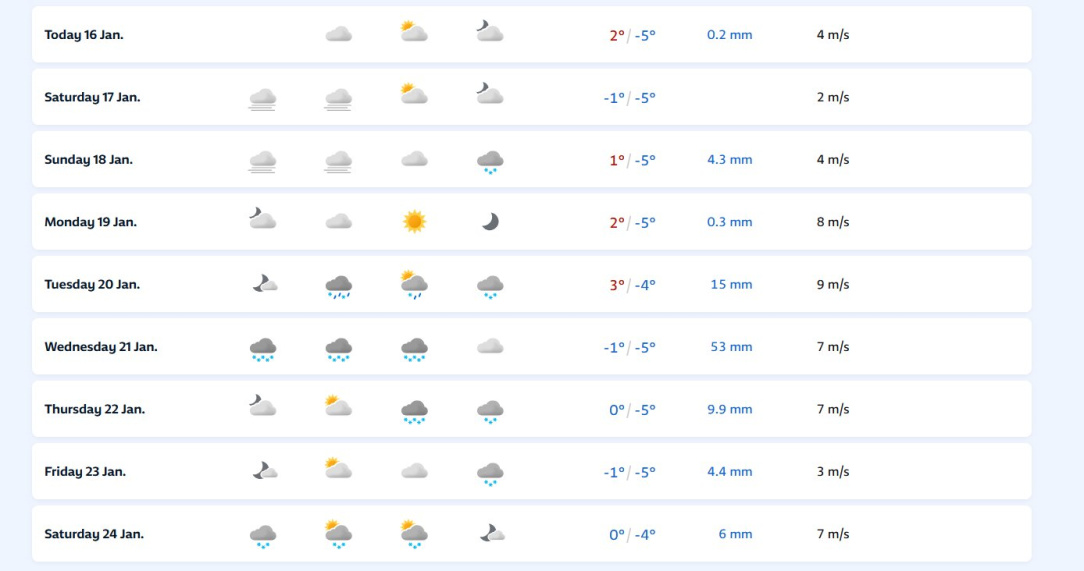Click the sun-and-cloud icon on Friday 23 Jan.

338,469
